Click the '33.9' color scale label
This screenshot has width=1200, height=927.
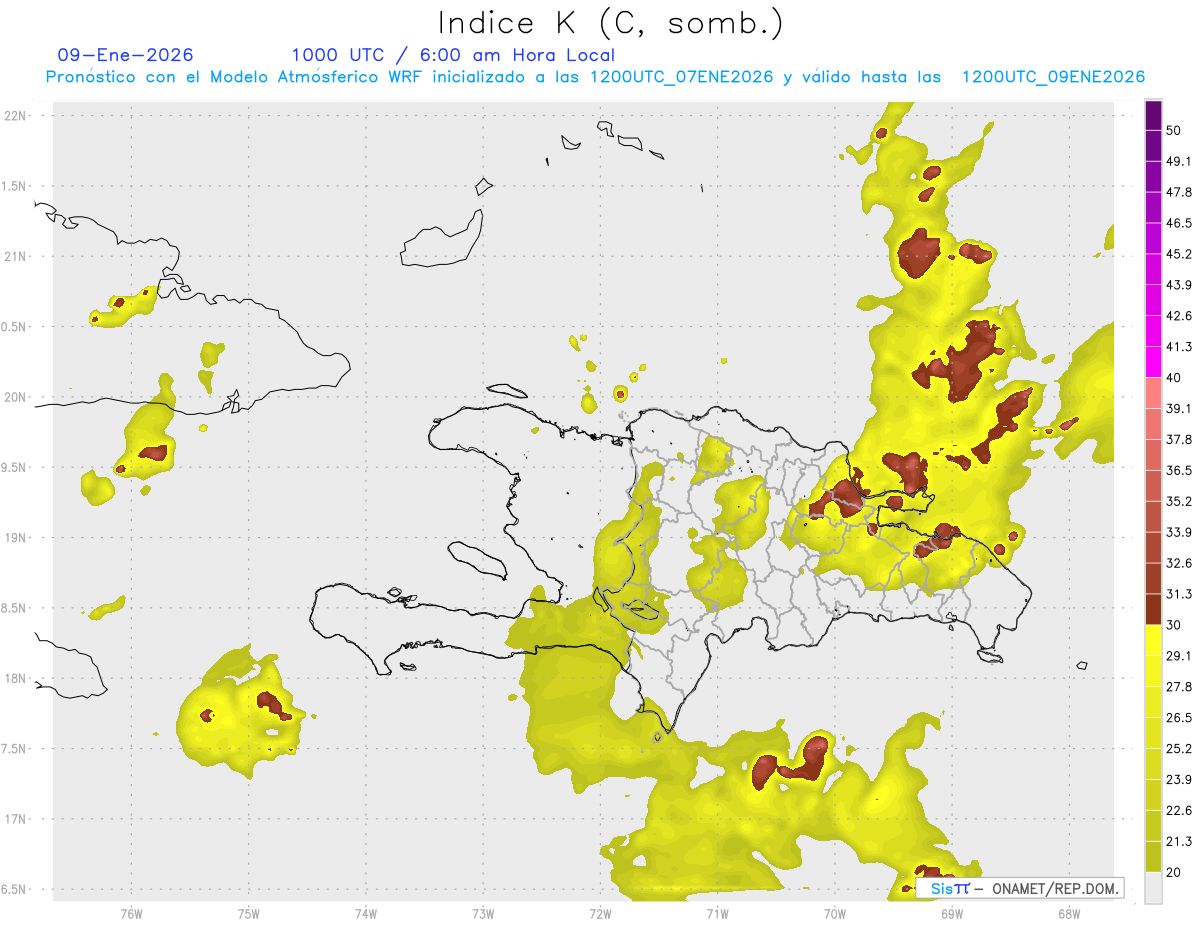tap(1180, 532)
